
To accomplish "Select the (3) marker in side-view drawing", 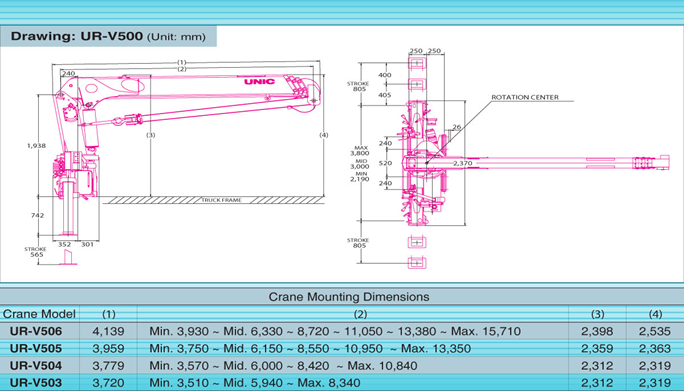I will pyautogui.click(x=150, y=135).
